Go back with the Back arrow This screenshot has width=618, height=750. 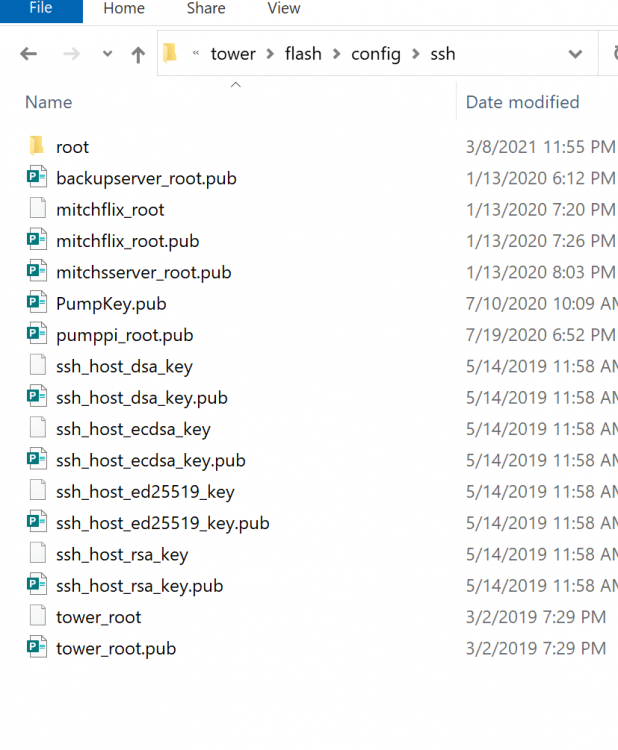[29, 54]
